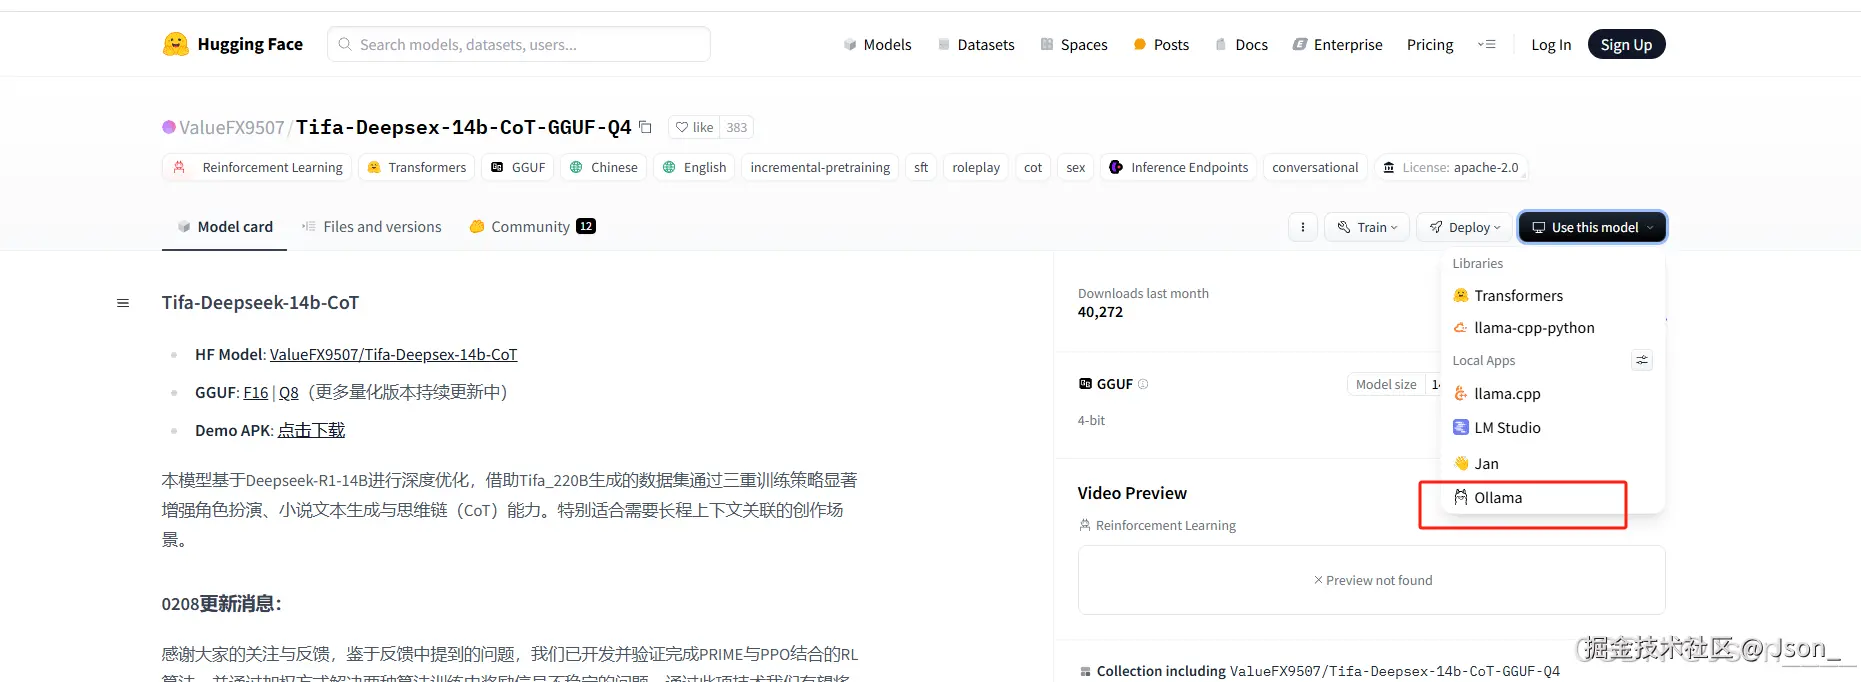Choose LM Studio local app
The width and height of the screenshot is (1861, 682).
(x=1552, y=427)
